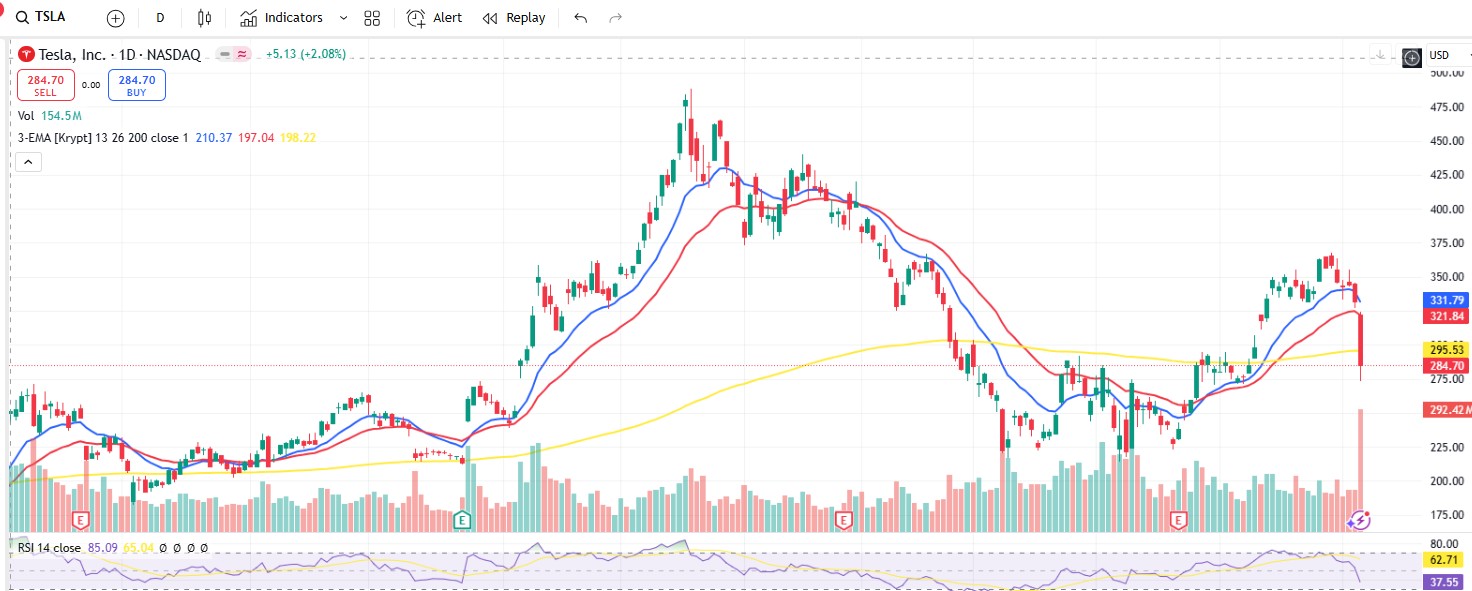
Task: Click the 284.70 BUY button
Action: pos(137,85)
